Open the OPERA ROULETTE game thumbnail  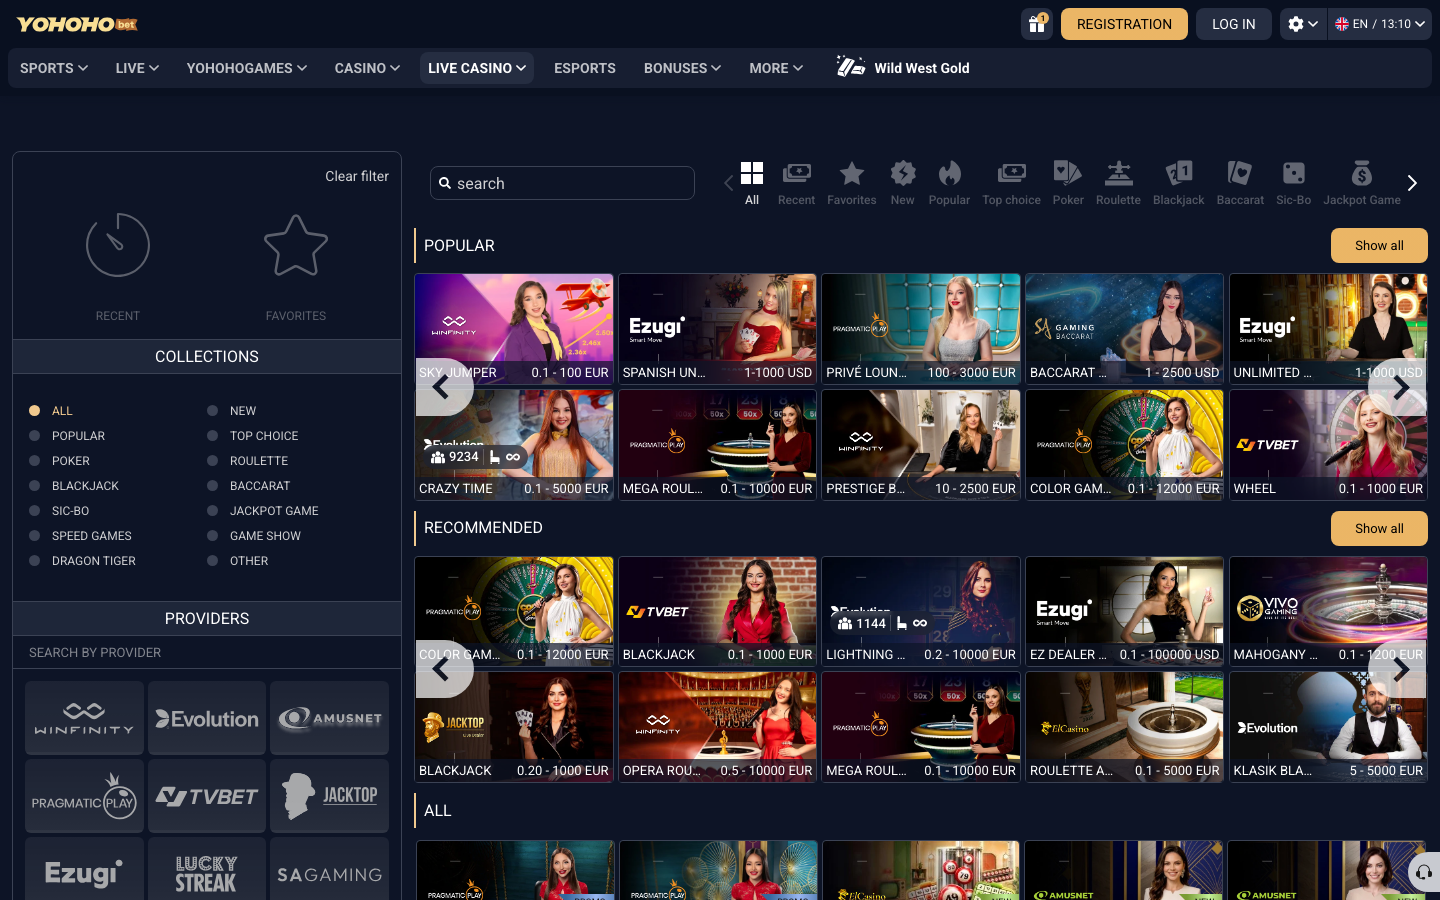tap(717, 726)
